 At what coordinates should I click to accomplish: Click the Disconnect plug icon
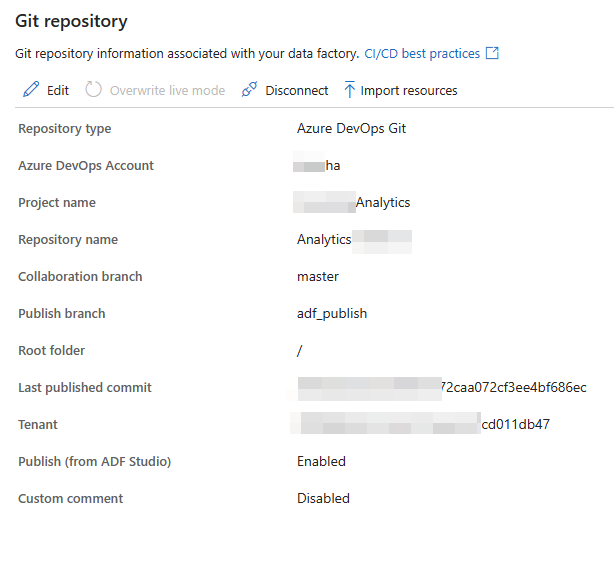pyautogui.click(x=249, y=90)
